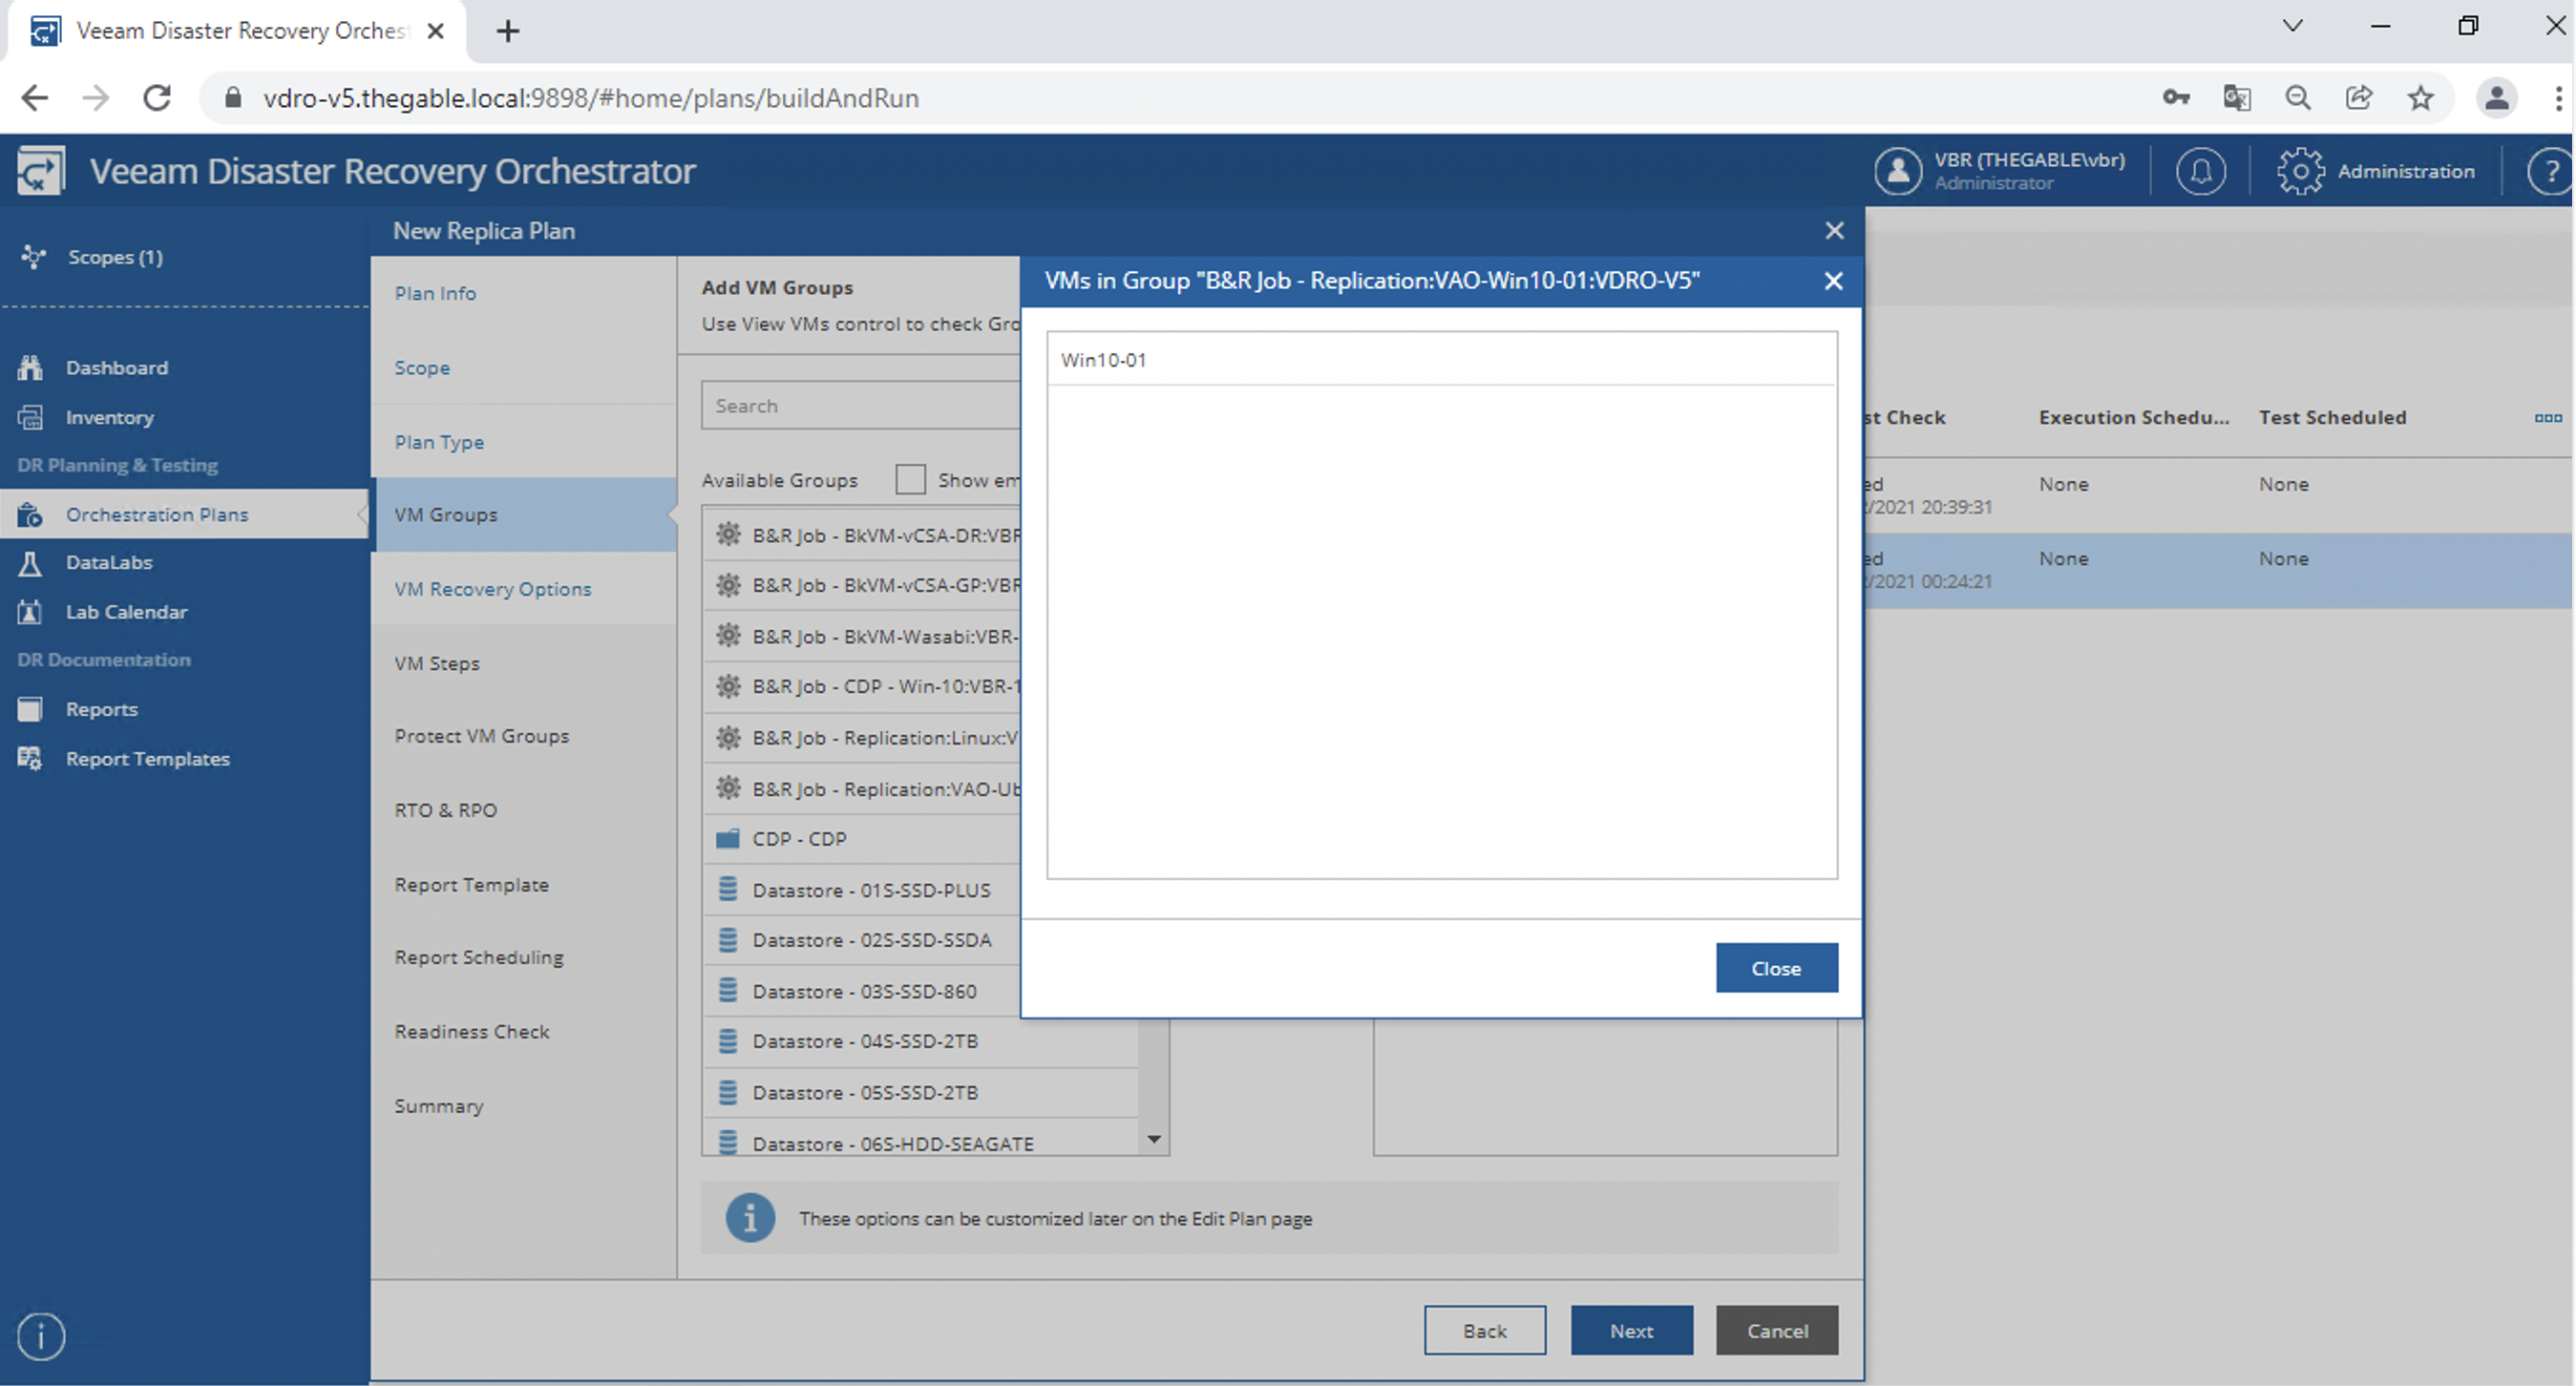The width and height of the screenshot is (2576, 1386).
Task: Open Report Scheduling wizard step
Action: click(479, 958)
